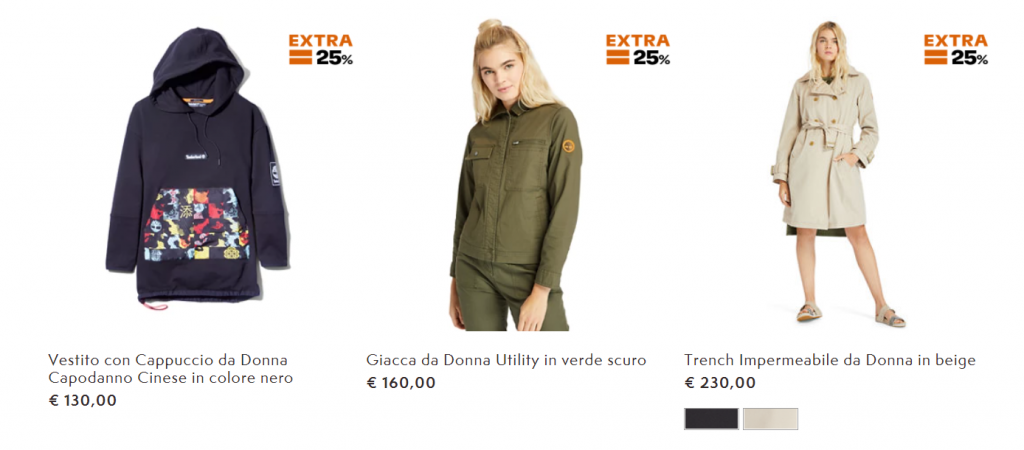1024x450 pixels.
Task: Click the € 230,00 price
Action: pos(720,383)
